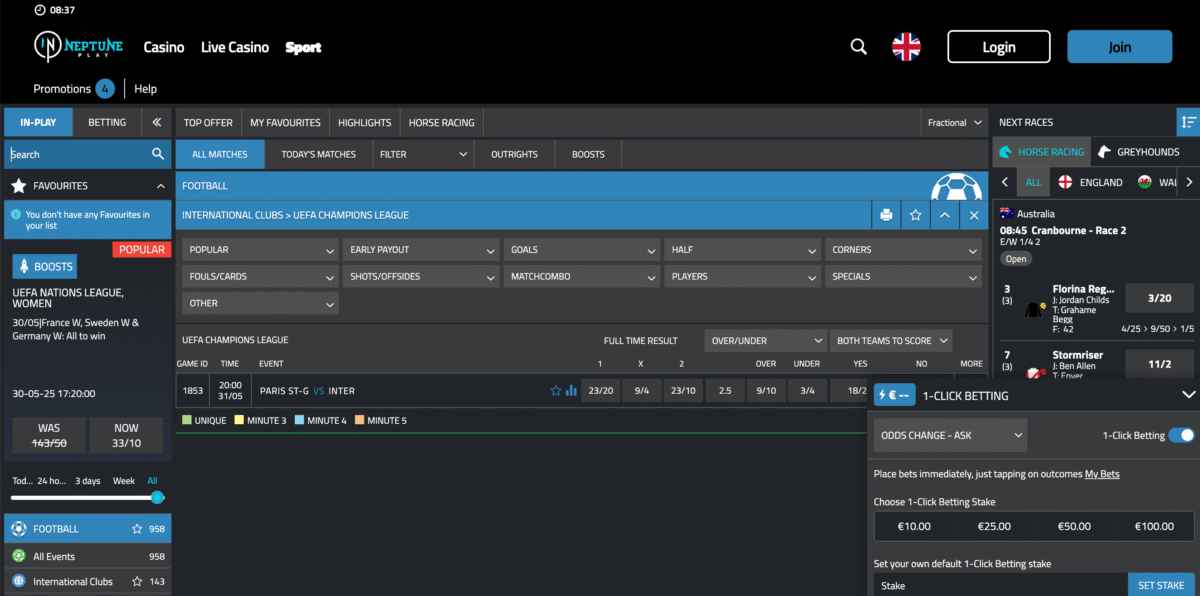Image resolution: width=1200 pixels, height=596 pixels.
Task: Close the UEFA Champions League panel
Action: click(x=974, y=215)
